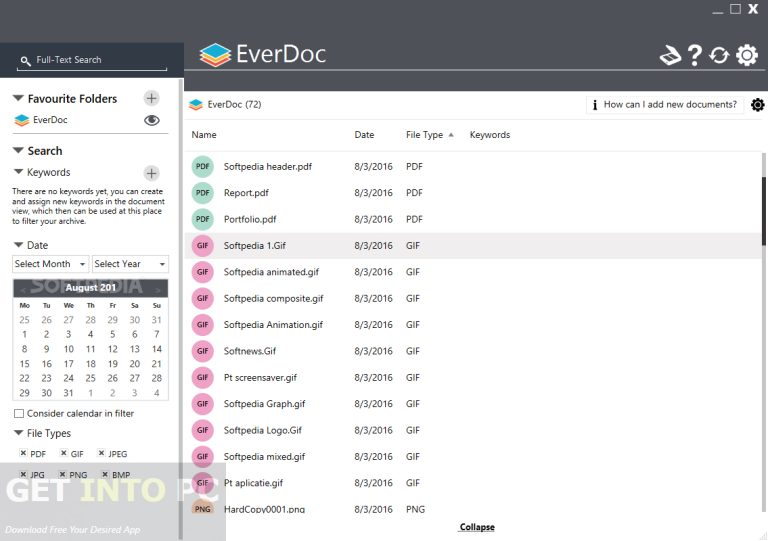Select the EverDoc favourite folder label

click(50, 120)
